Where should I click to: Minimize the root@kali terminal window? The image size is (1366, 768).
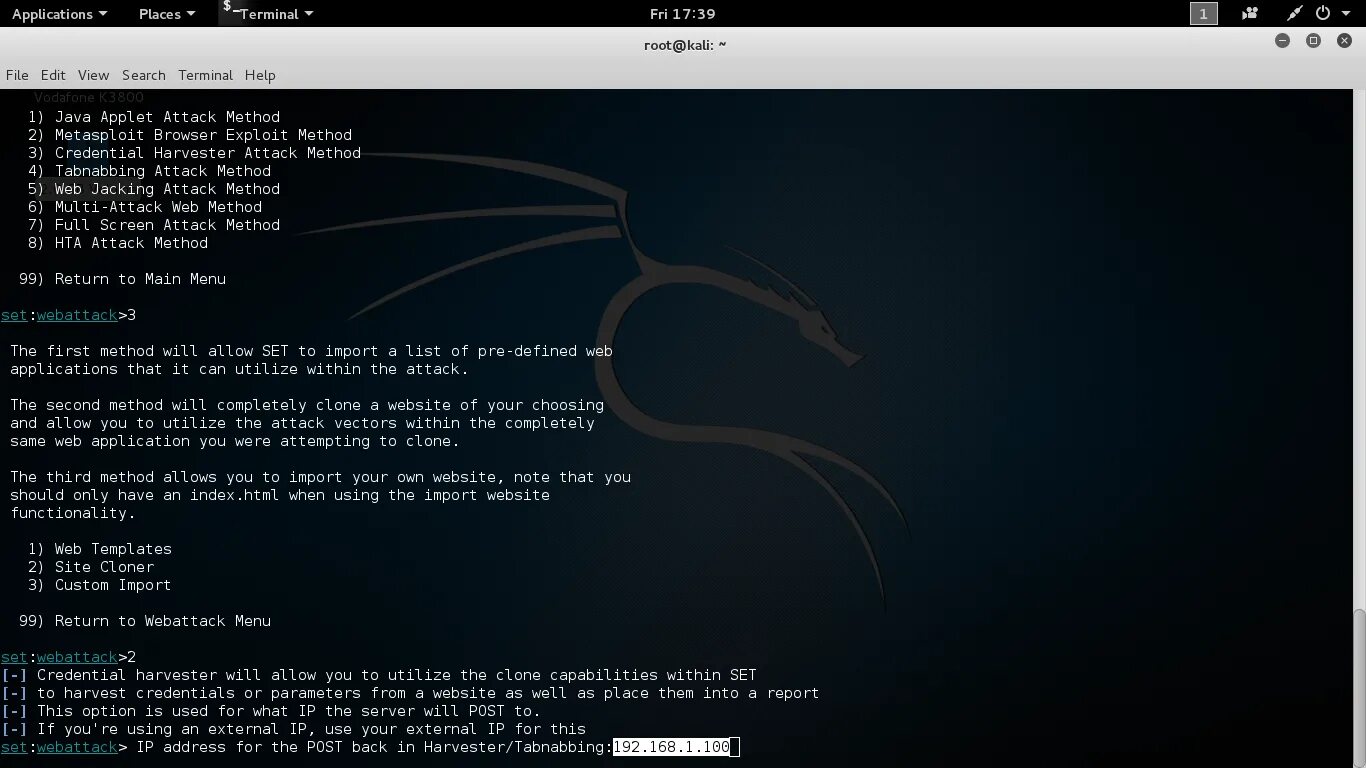[x=1283, y=41]
